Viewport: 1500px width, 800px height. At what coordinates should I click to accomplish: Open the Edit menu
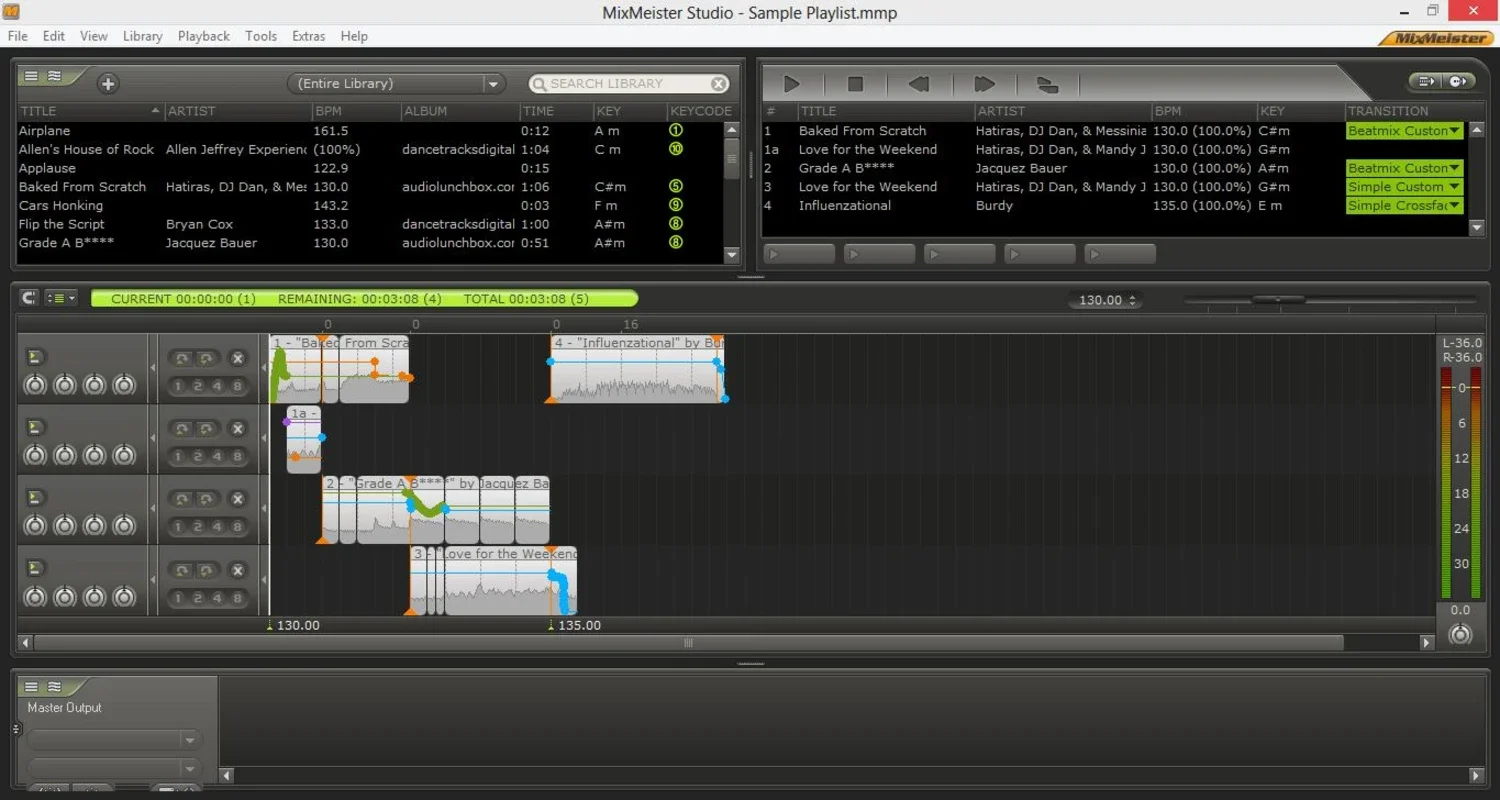point(53,36)
